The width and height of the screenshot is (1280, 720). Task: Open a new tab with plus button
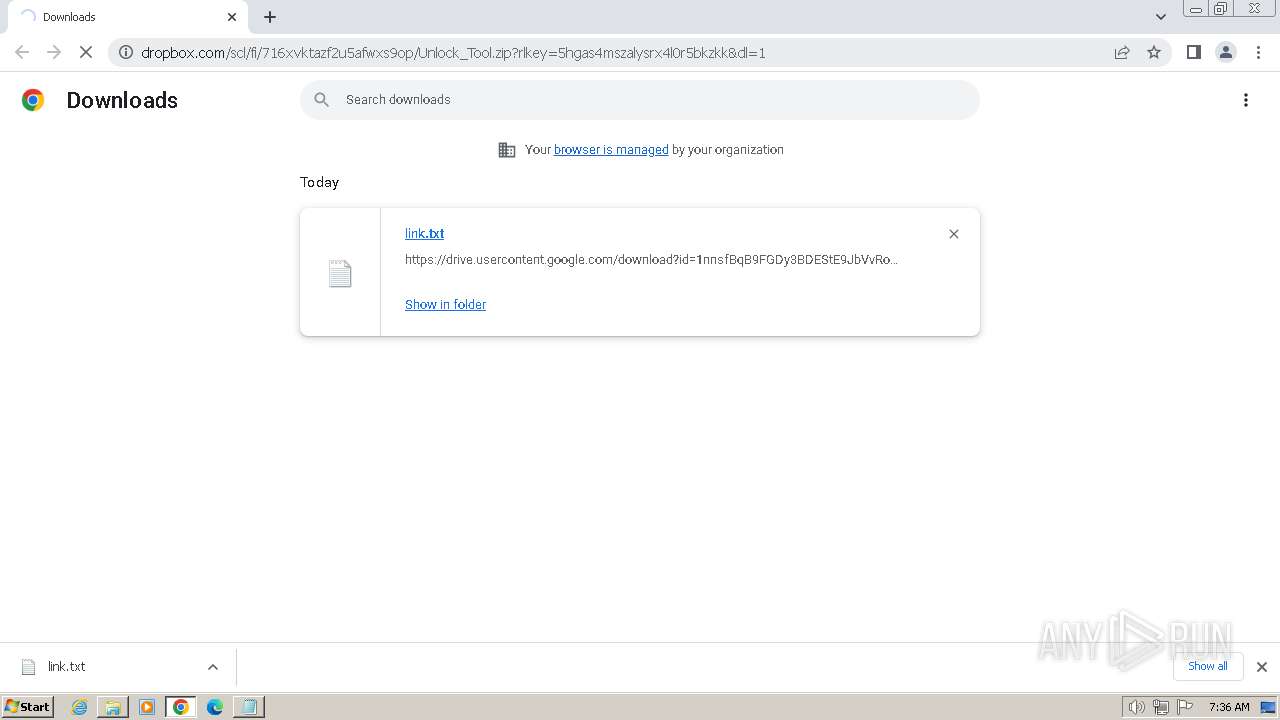270,17
